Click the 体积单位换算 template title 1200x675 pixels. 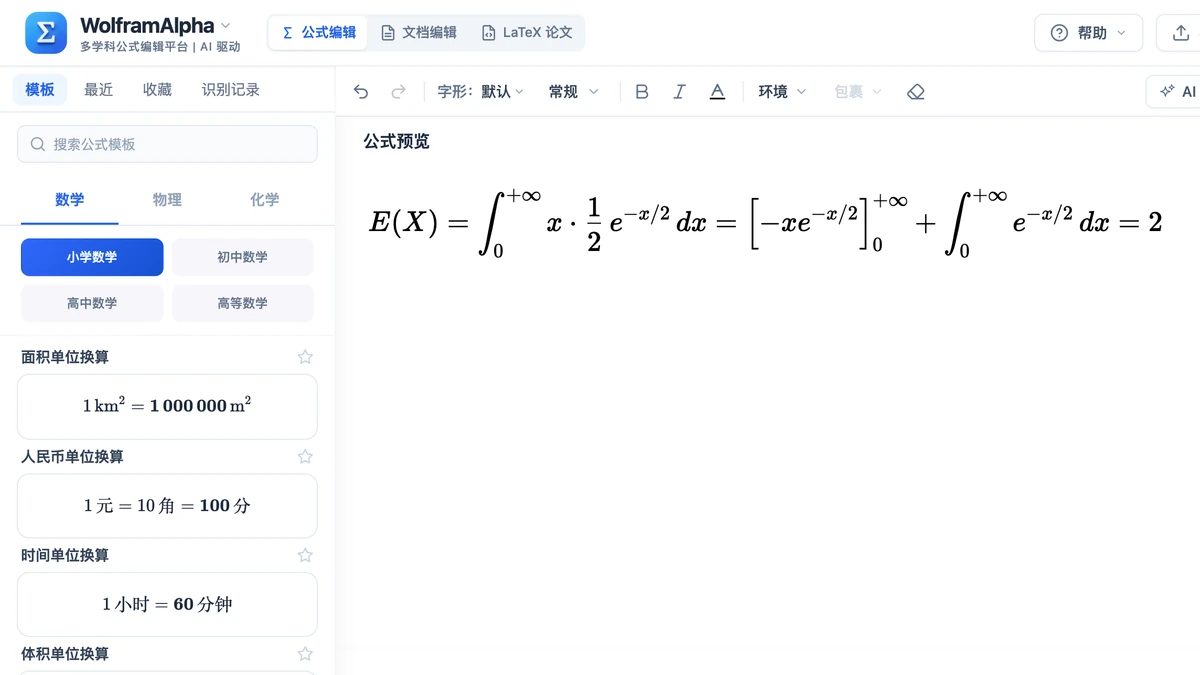pos(65,654)
